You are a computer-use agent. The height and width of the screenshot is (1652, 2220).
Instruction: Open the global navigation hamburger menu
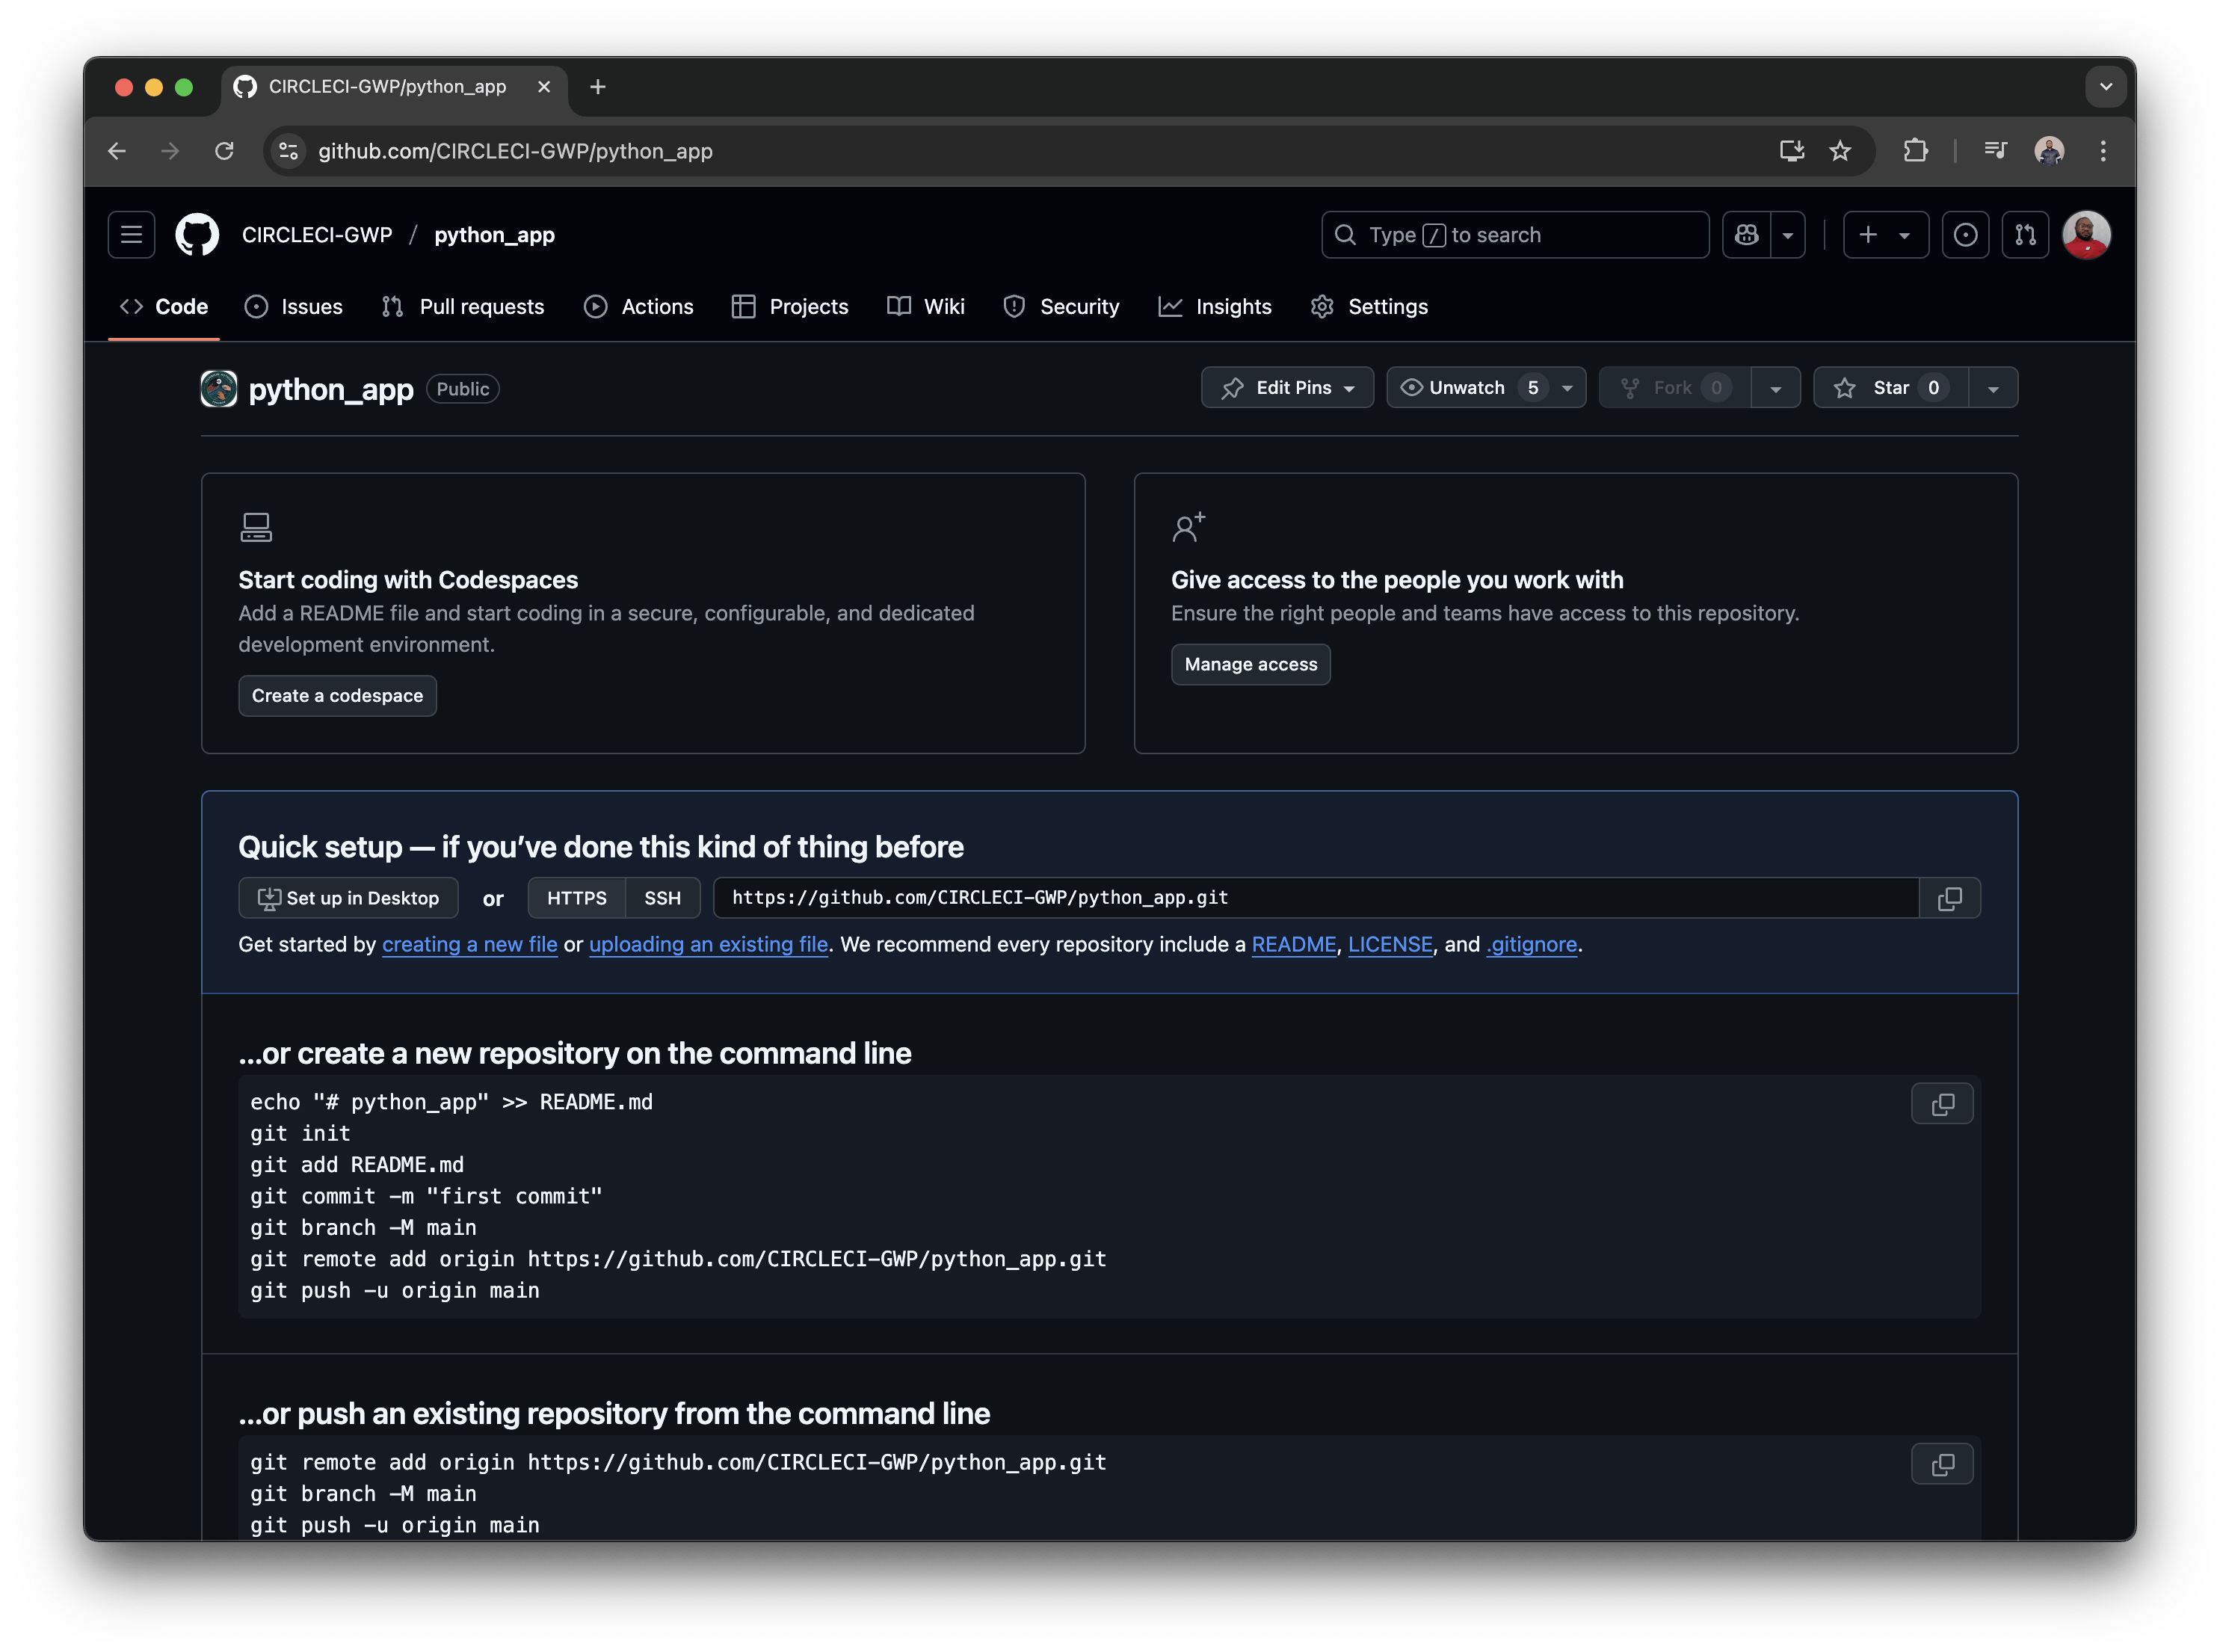pyautogui.click(x=130, y=234)
